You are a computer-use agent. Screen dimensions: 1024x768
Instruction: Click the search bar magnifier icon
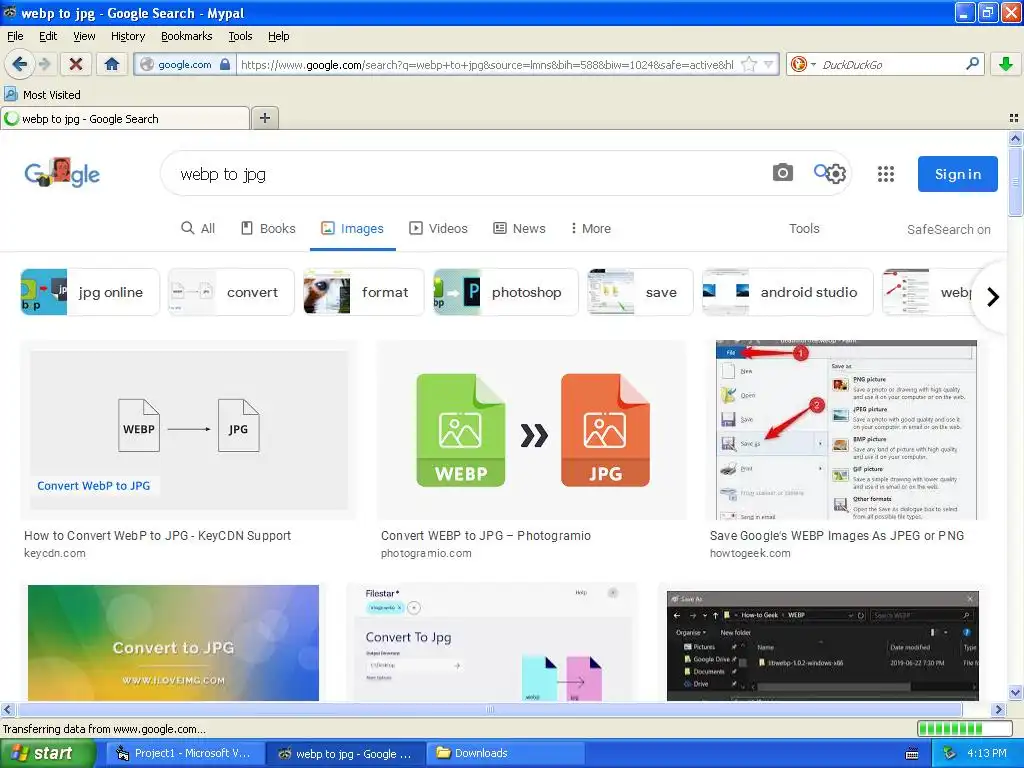click(x=972, y=64)
